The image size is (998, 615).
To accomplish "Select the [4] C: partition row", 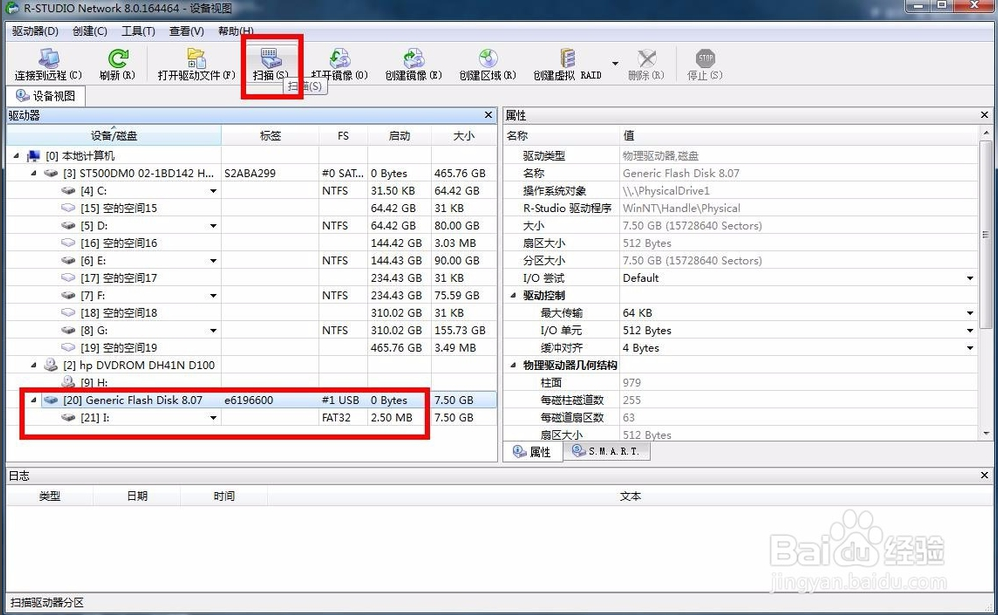I will point(251,190).
